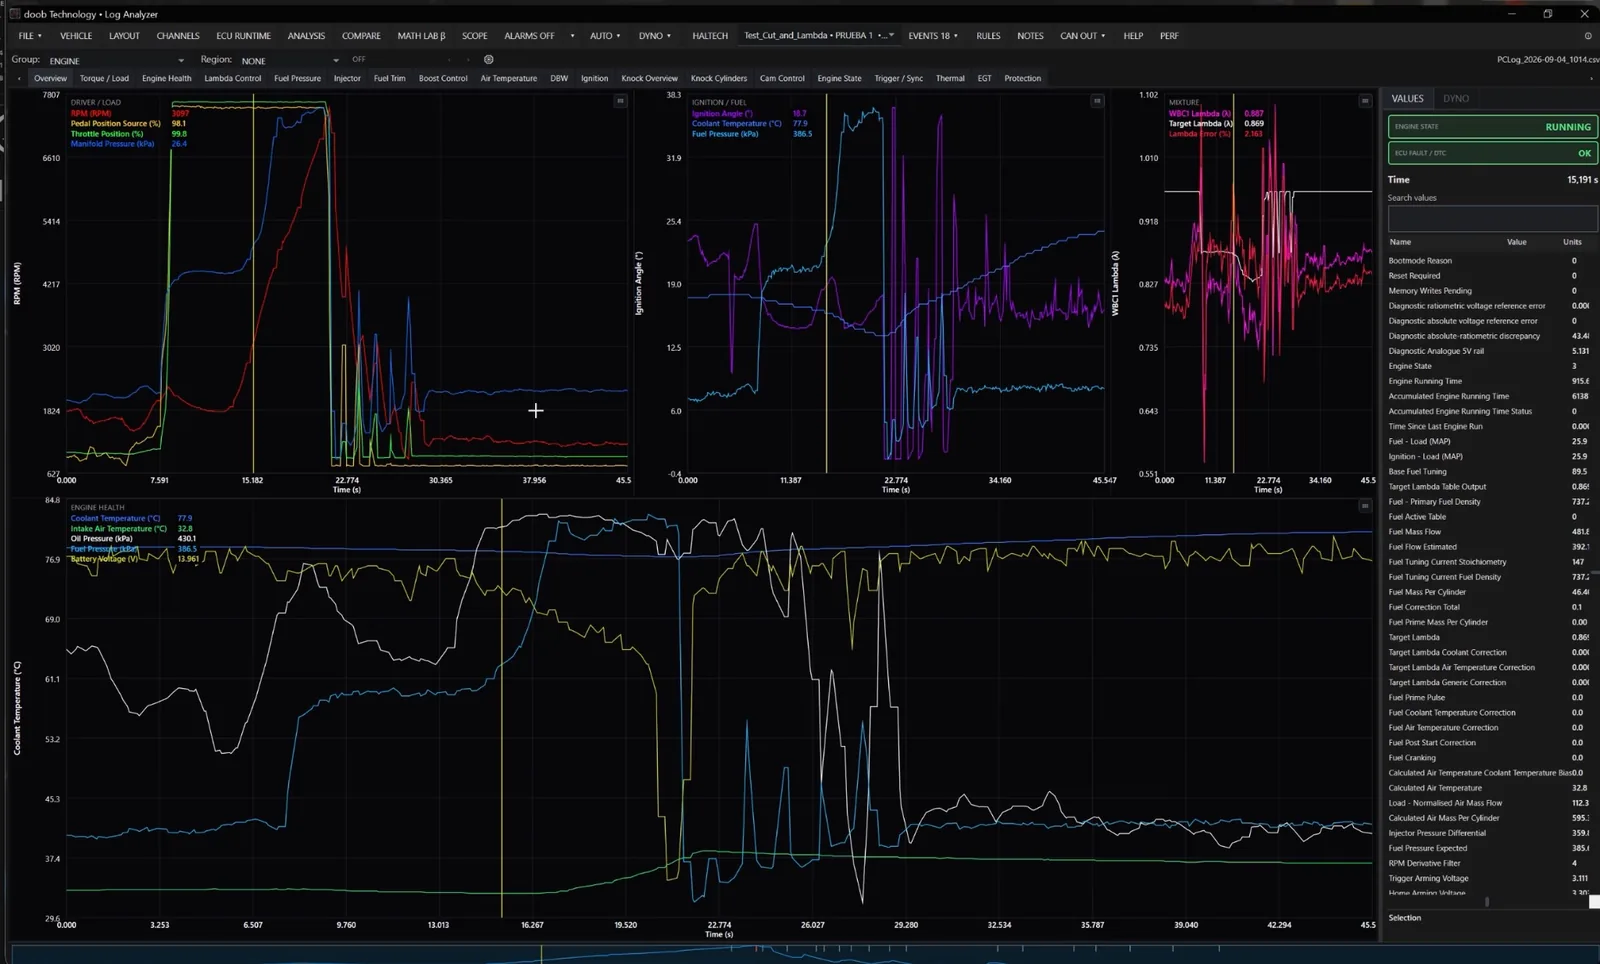Expand the arrow next to ALARMS OFF
The image size is (1600, 964).
pyautogui.click(x=572, y=36)
